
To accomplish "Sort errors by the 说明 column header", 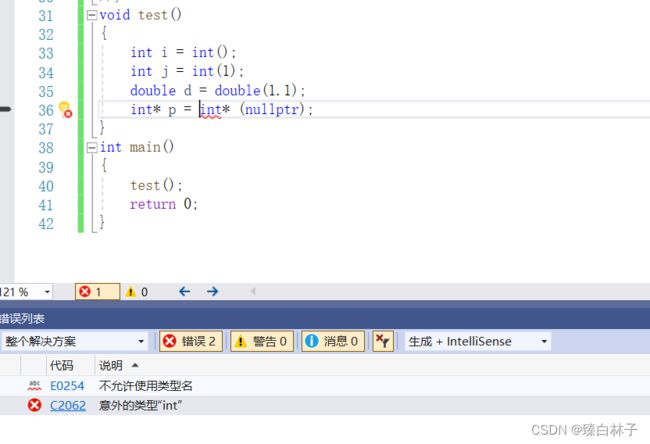I will tap(112, 366).
